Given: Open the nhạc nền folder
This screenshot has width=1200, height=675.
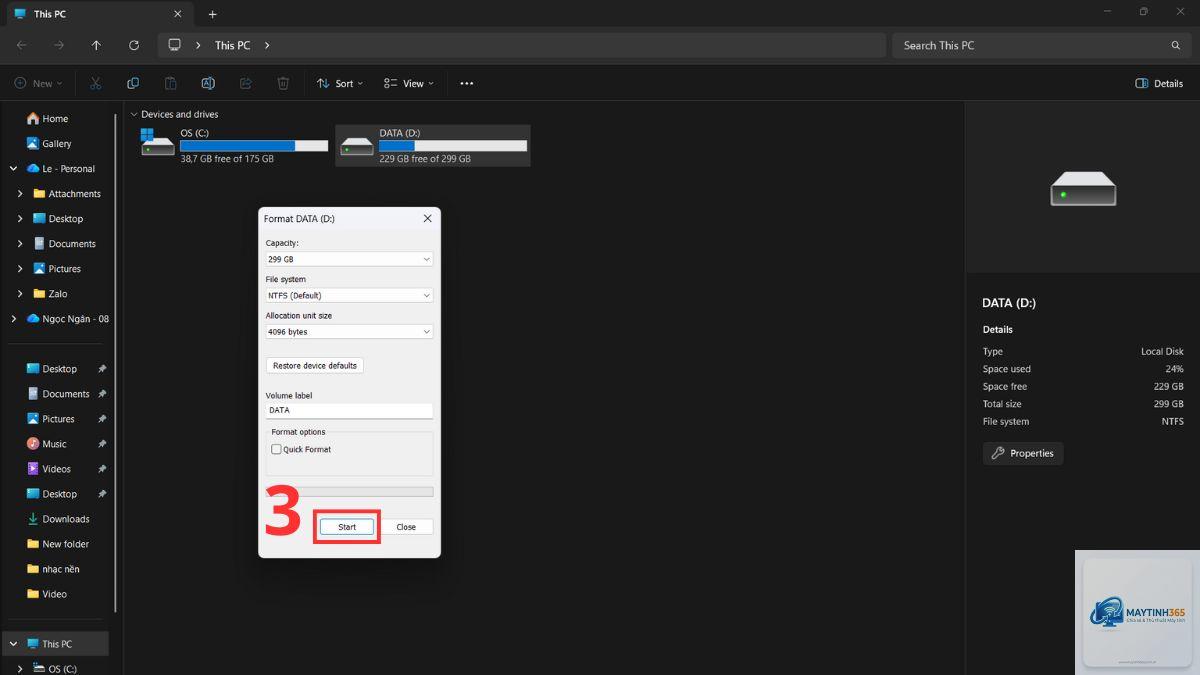Looking at the screenshot, I should pos(53,569).
